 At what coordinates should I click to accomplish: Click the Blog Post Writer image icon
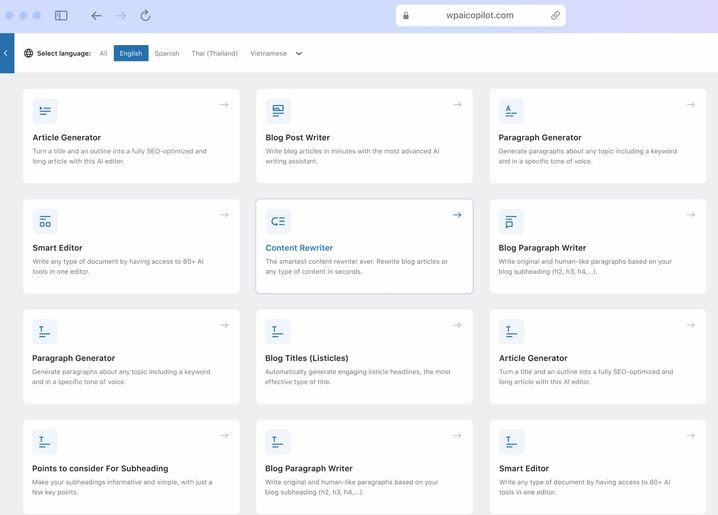pyautogui.click(x=278, y=111)
